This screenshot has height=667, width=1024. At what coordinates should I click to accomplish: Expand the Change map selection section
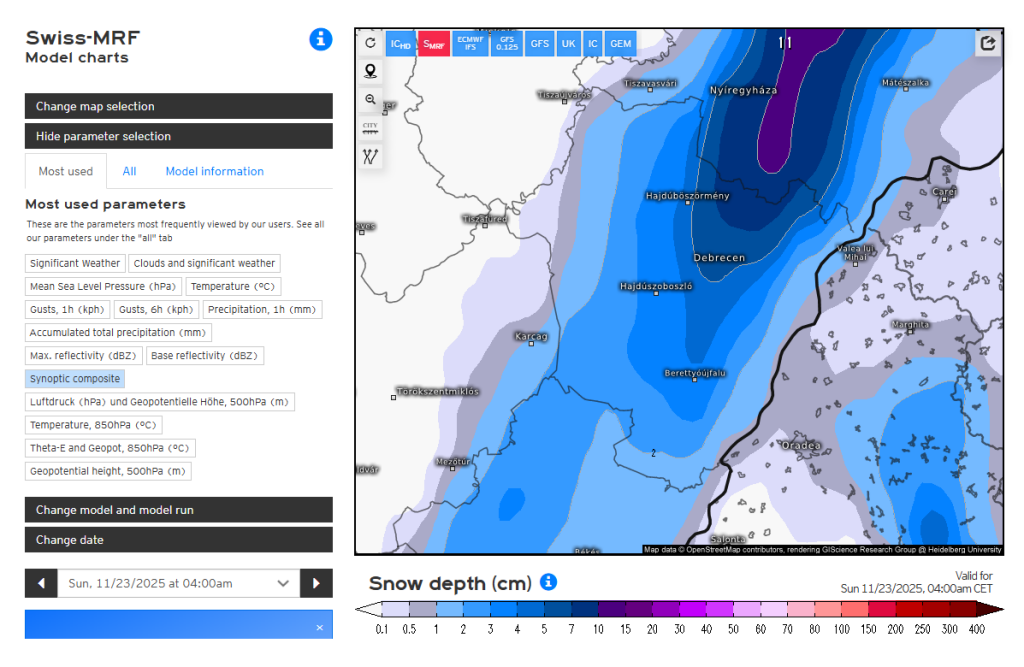point(178,106)
